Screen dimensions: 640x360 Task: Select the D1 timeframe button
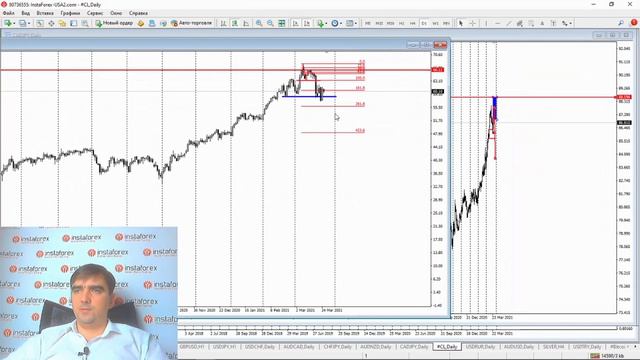424,23
